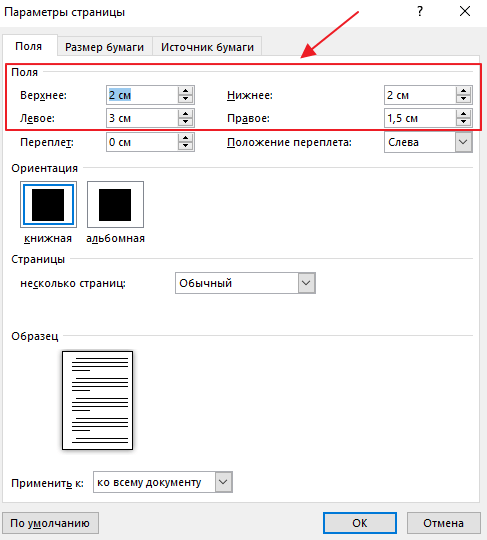Screen dimensions: 487x540
Task: Click the Отмена button
Action: (444, 523)
